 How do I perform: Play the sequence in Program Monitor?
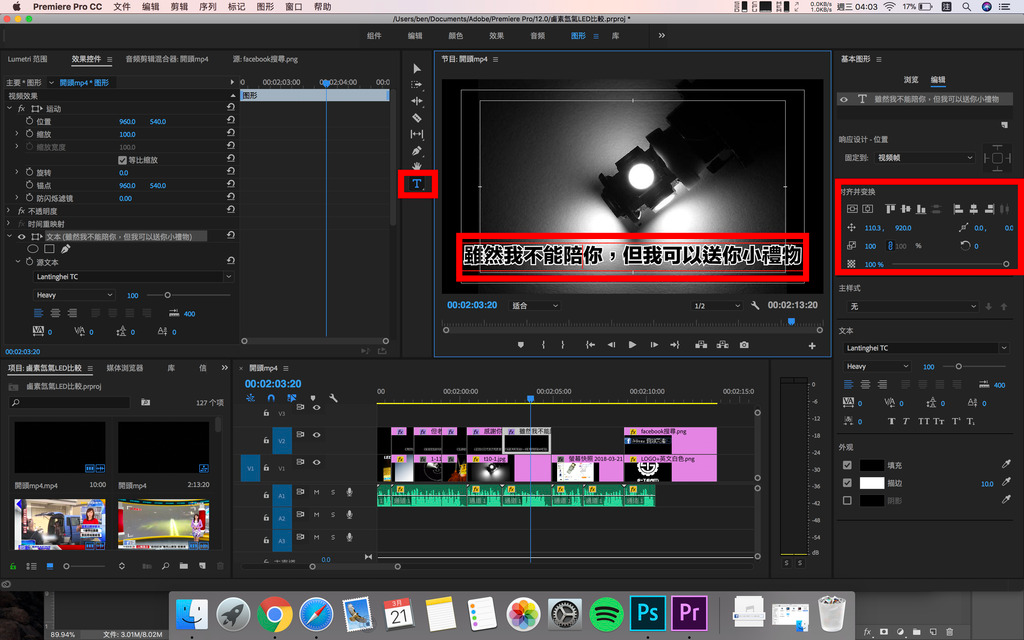632,345
